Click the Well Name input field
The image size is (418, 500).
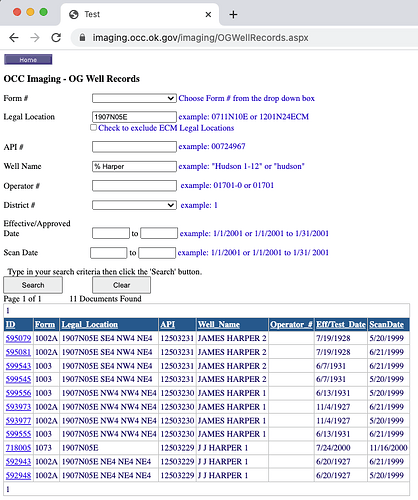click(134, 166)
